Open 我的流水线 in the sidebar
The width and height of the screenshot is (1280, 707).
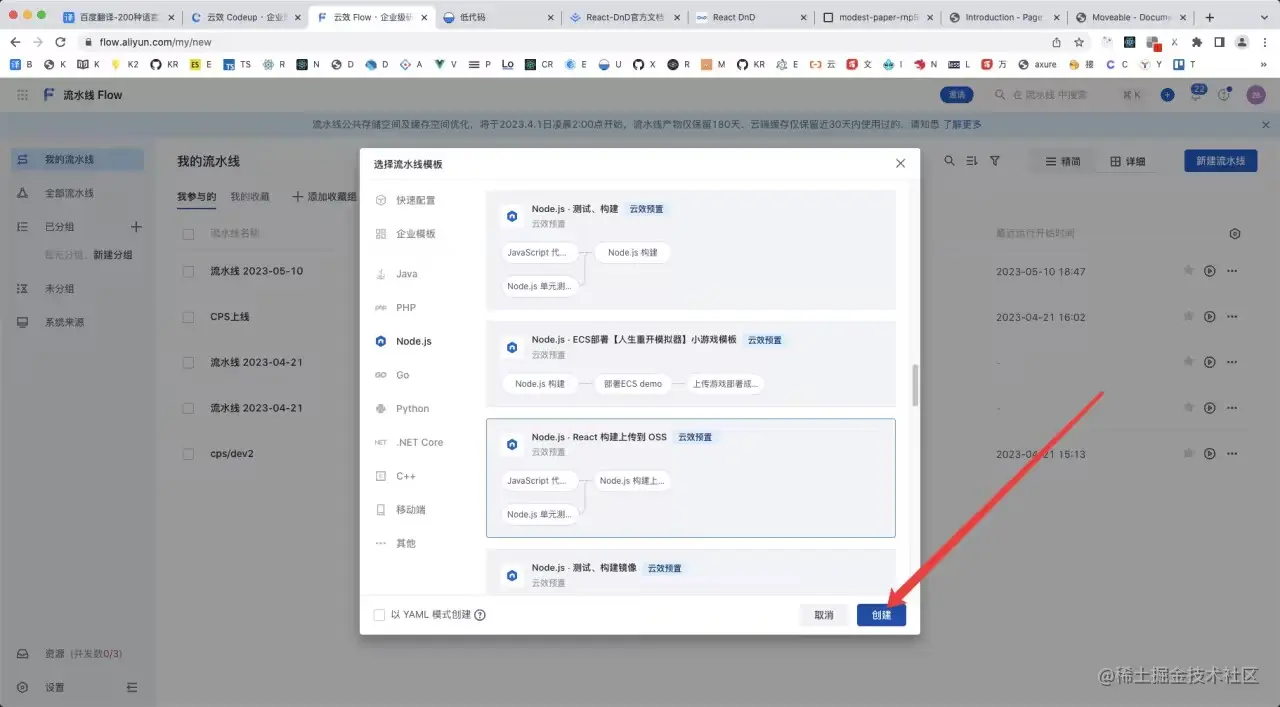point(77,160)
